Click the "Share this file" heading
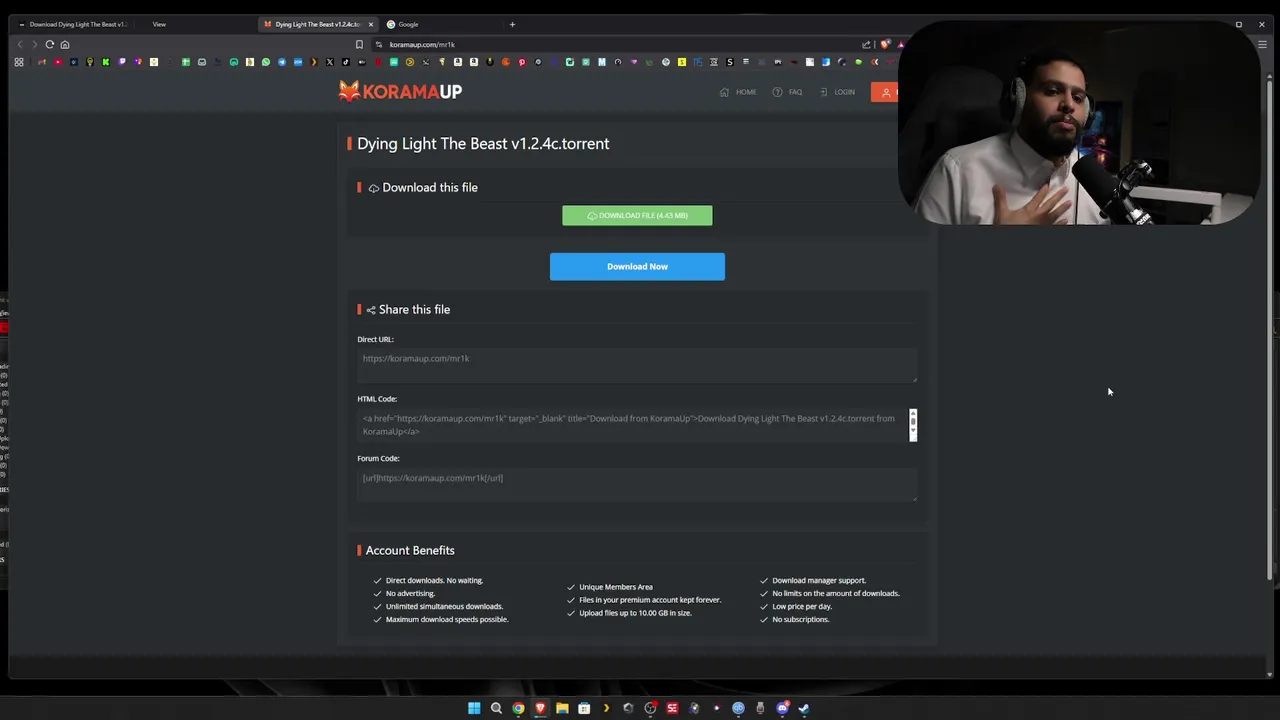Screen dimensions: 1280x720 point(414,310)
